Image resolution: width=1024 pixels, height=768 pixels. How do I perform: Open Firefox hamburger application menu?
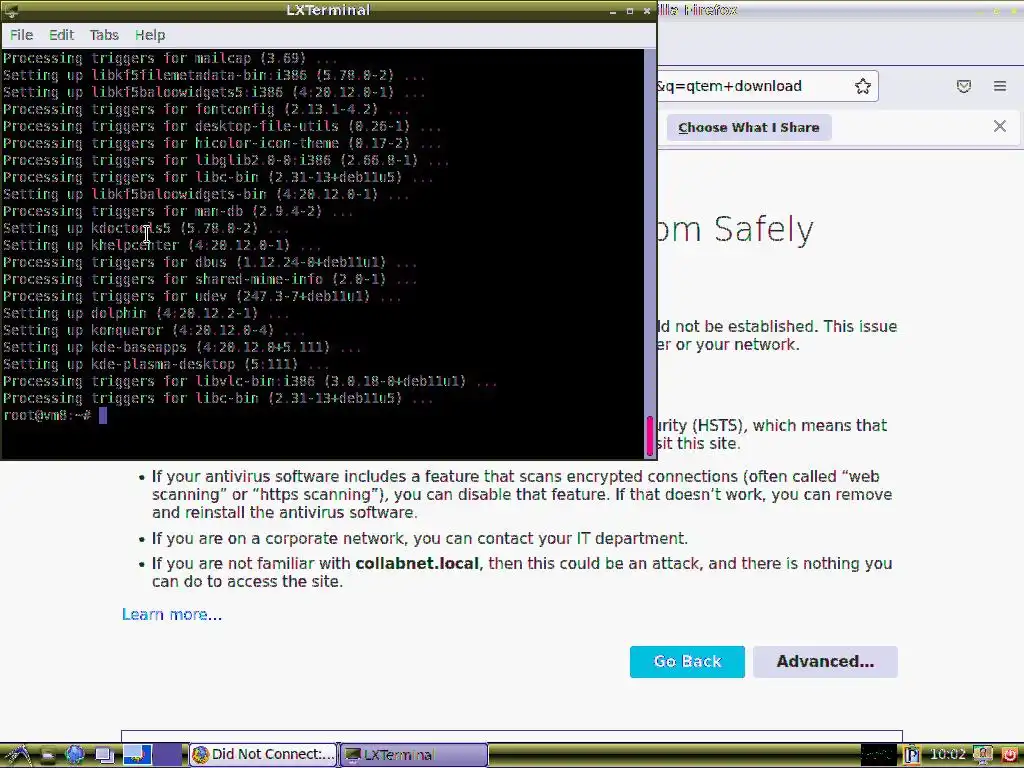click(1000, 86)
